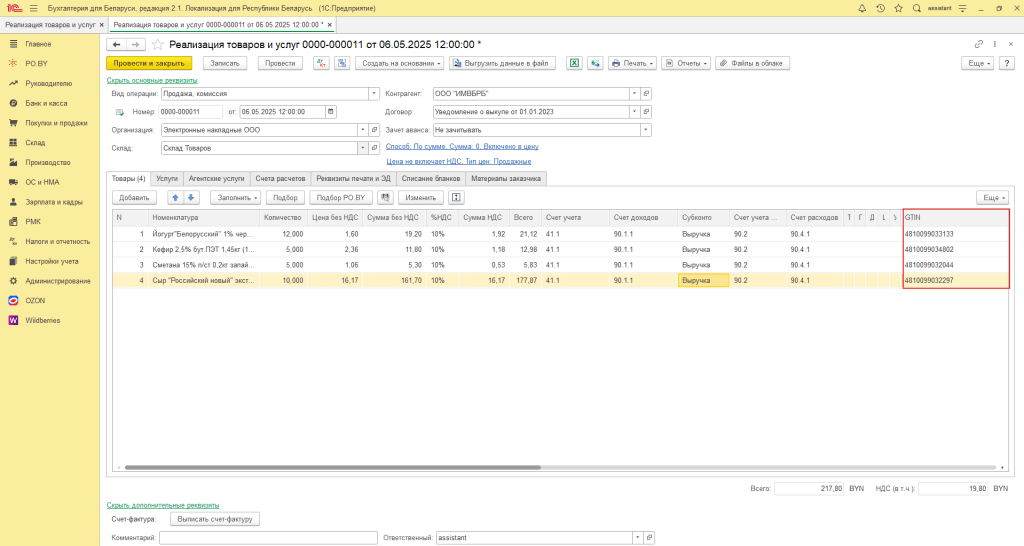Open global search magnifier icon

pyautogui.click(x=917, y=8)
